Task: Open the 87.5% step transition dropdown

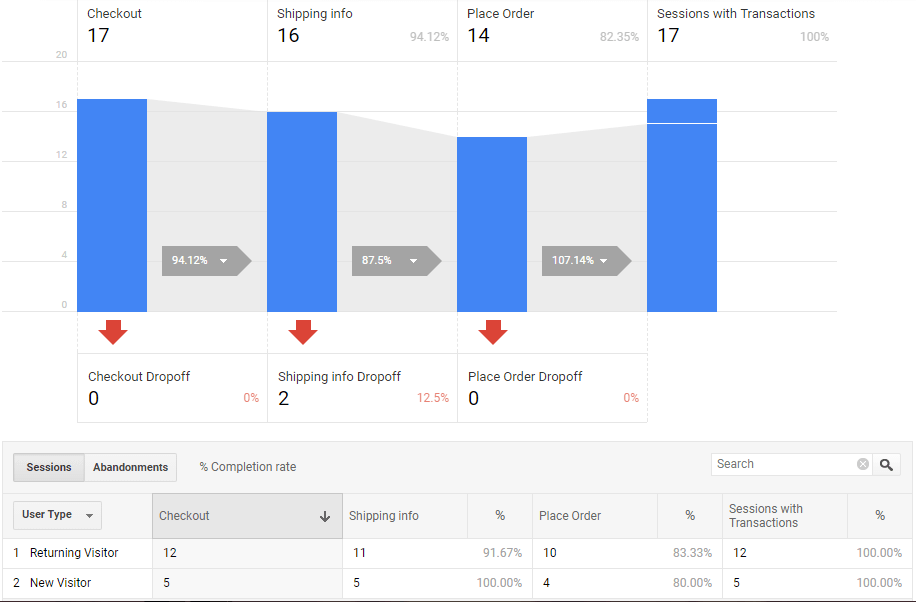Action: pyautogui.click(x=396, y=261)
